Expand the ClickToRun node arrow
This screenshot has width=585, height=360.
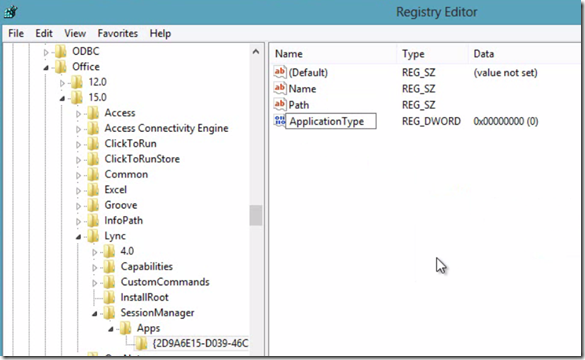coord(78,144)
